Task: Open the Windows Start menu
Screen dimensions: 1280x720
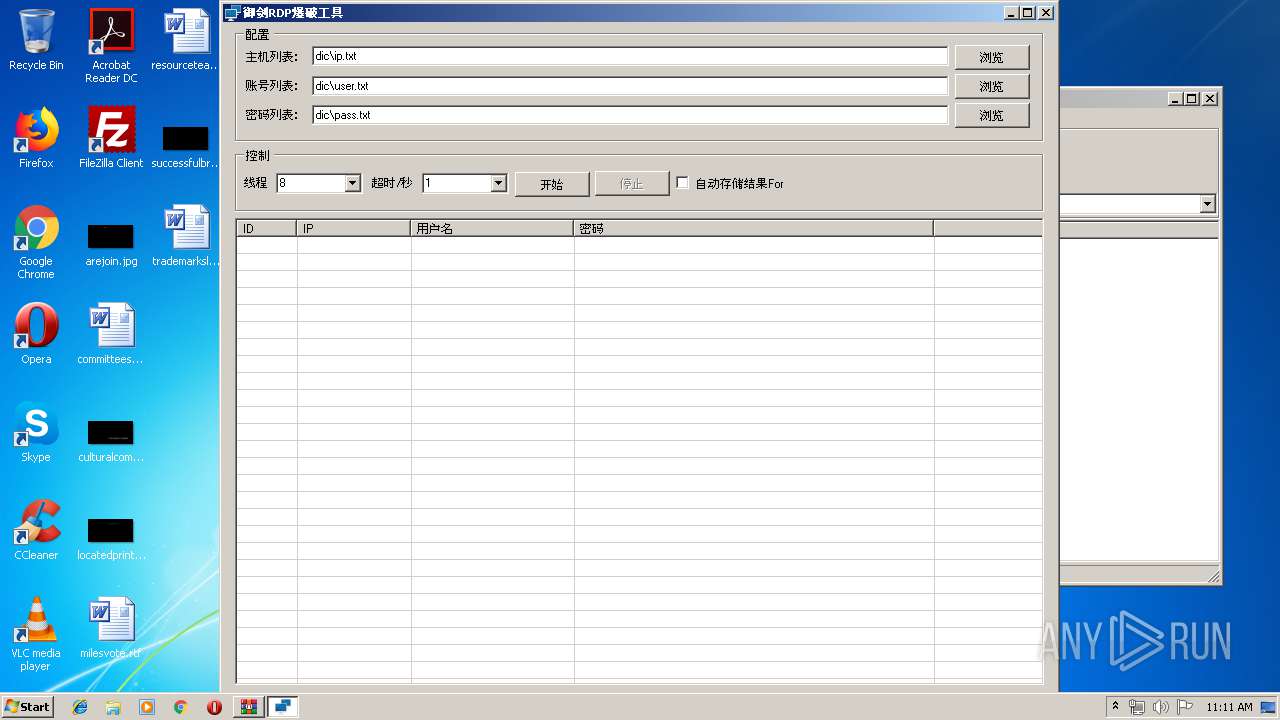Action: point(28,707)
